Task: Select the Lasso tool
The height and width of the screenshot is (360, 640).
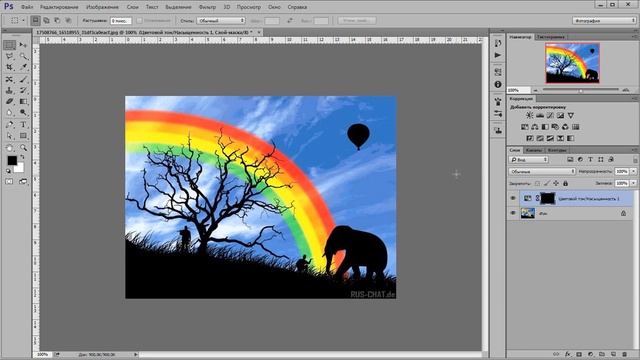Action: [9, 56]
